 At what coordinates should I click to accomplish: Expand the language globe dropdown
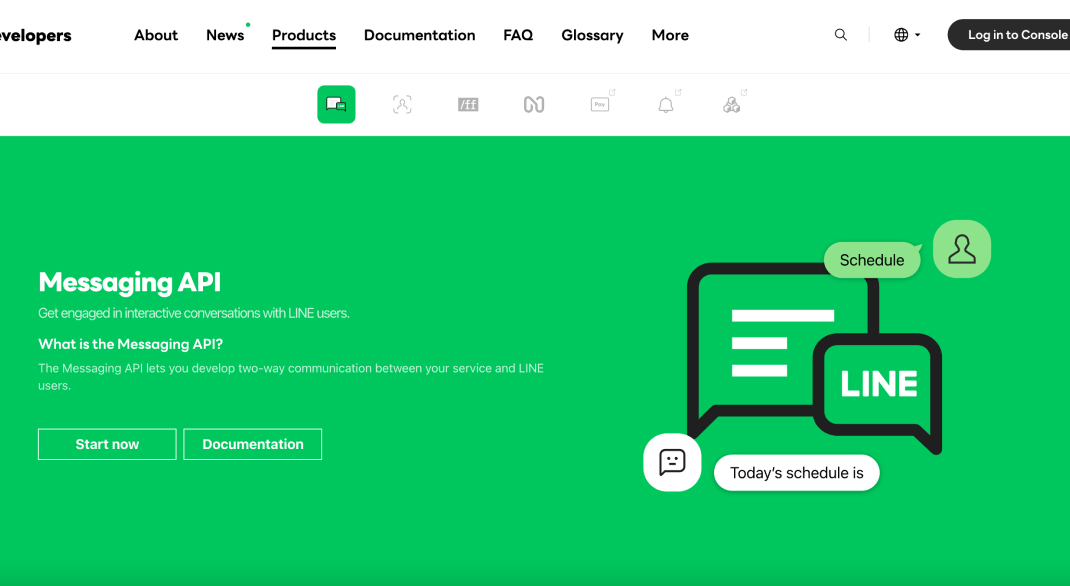point(907,35)
